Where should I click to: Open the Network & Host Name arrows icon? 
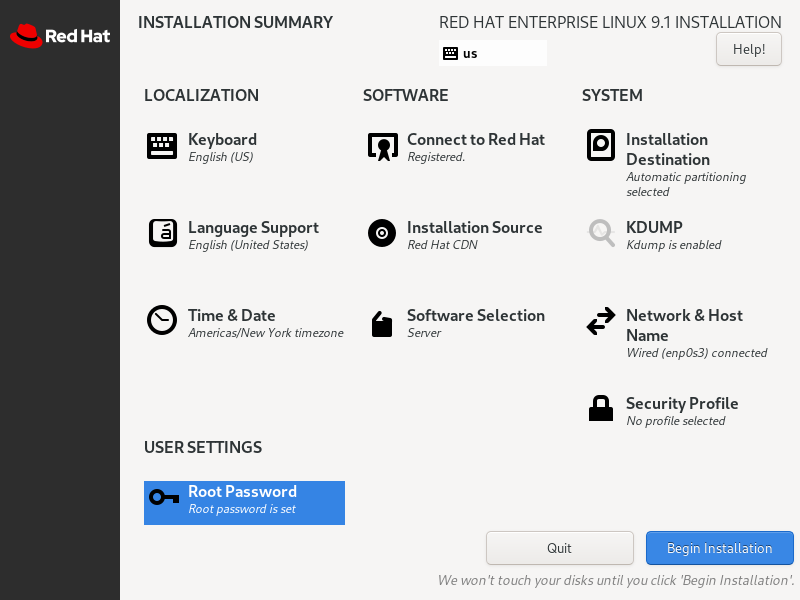(x=601, y=321)
